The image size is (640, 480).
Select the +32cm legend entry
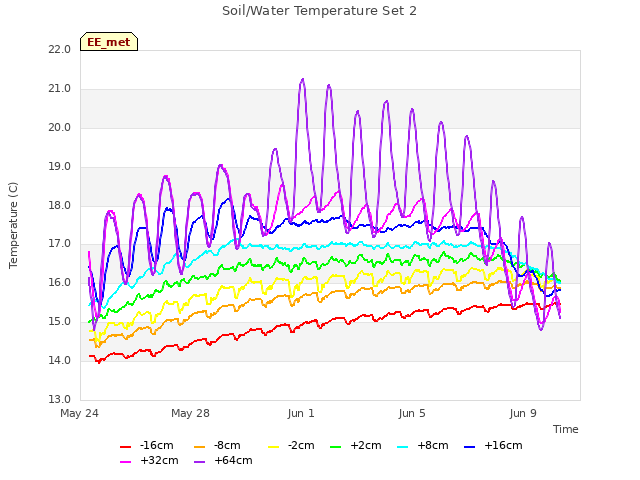click(x=149, y=460)
